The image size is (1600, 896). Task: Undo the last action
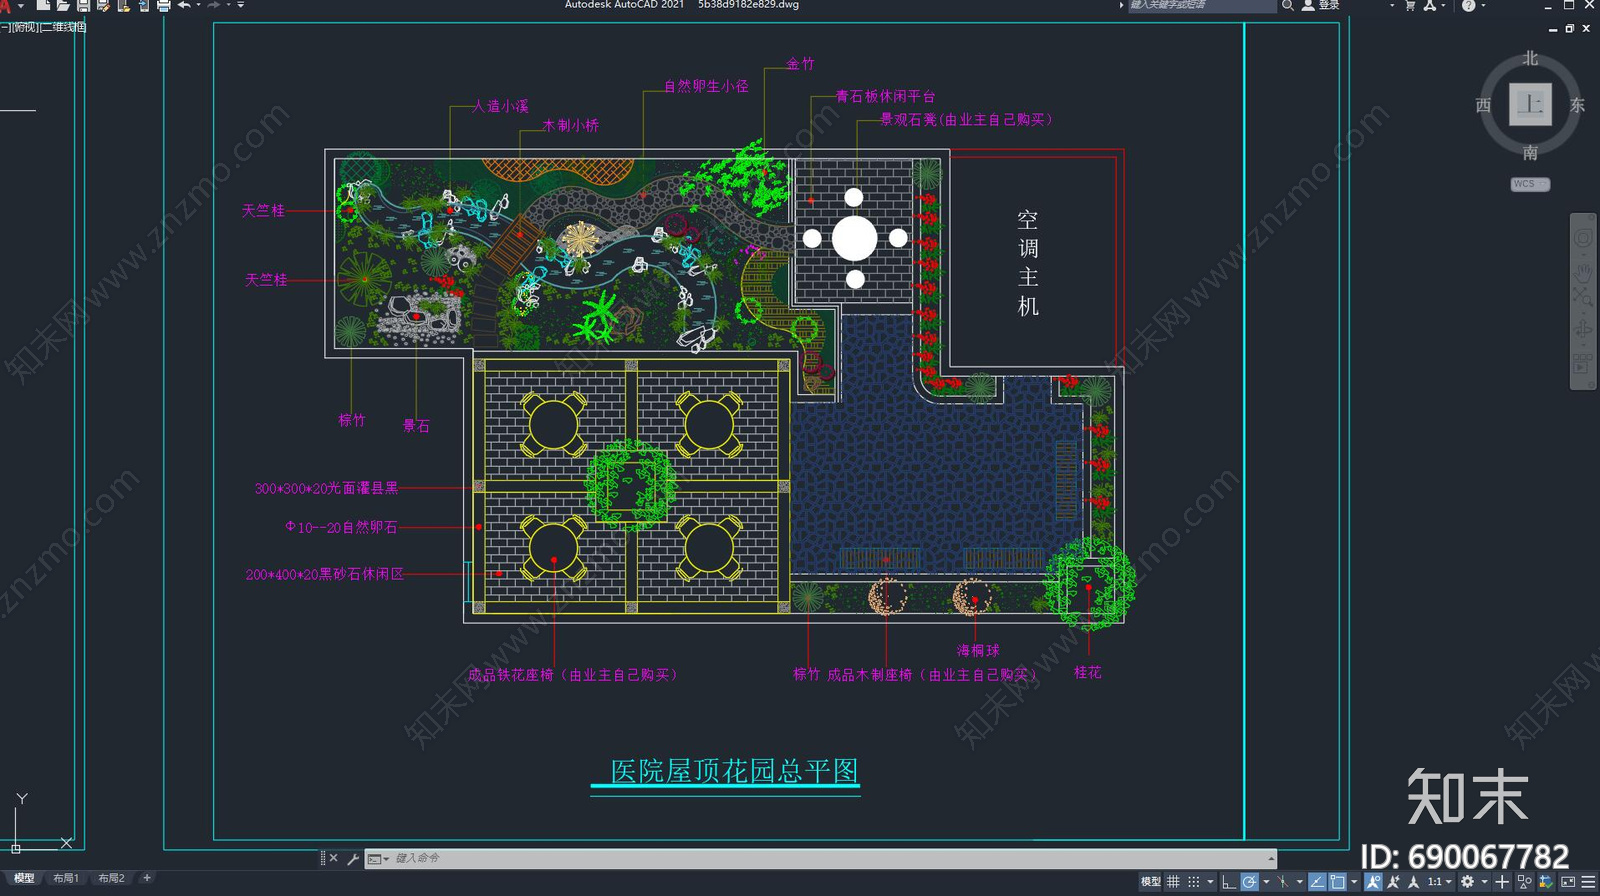pyautogui.click(x=184, y=5)
